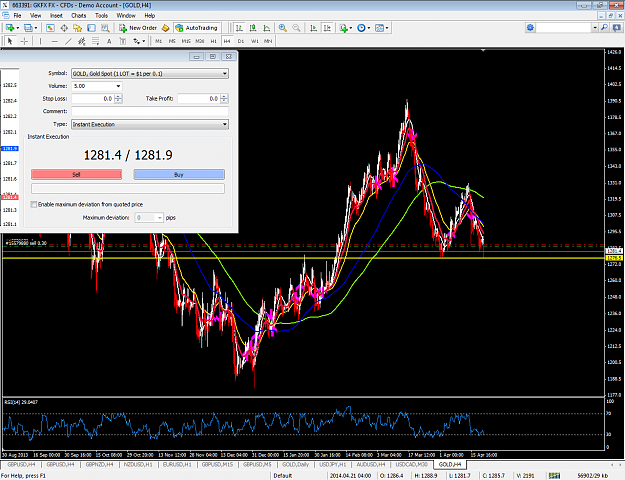This screenshot has width=625, height=480.
Task: Select the trendline drawing tool
Action: click(x=68, y=41)
